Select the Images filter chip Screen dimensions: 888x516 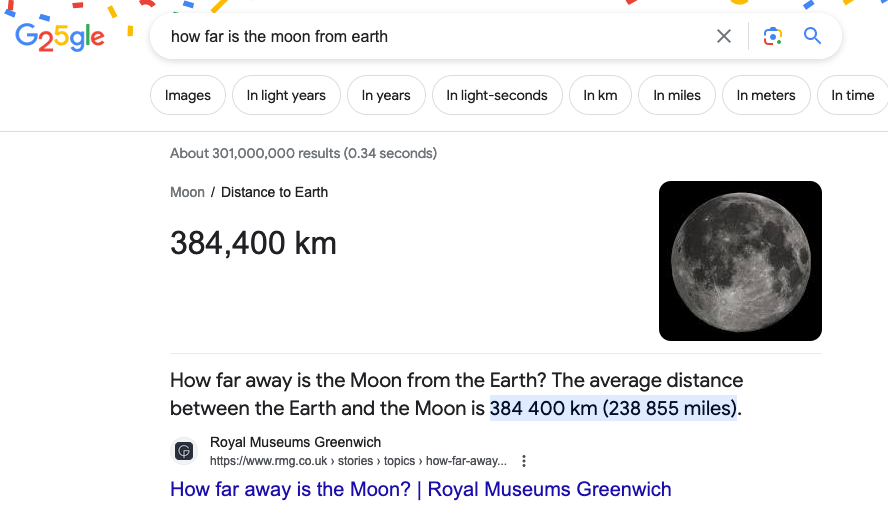click(188, 96)
